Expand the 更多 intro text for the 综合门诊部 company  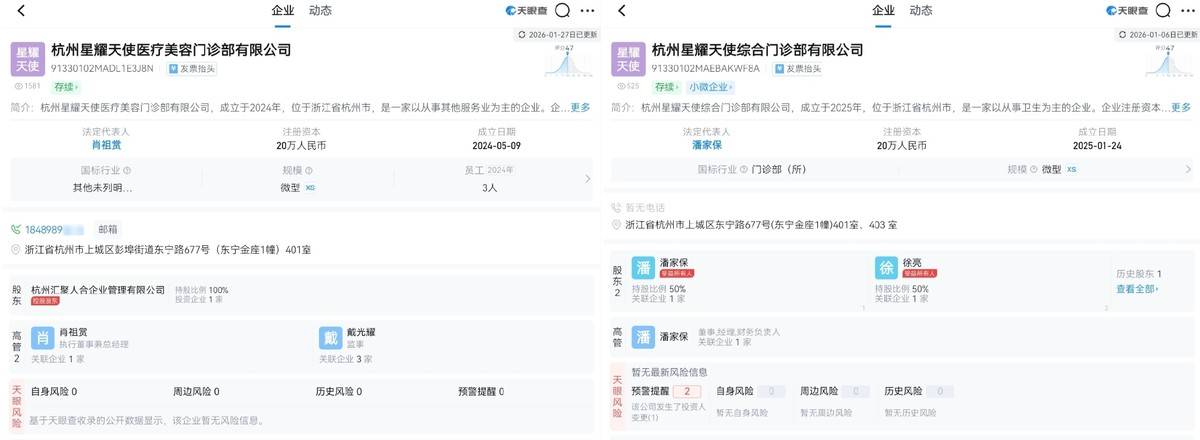1181,107
